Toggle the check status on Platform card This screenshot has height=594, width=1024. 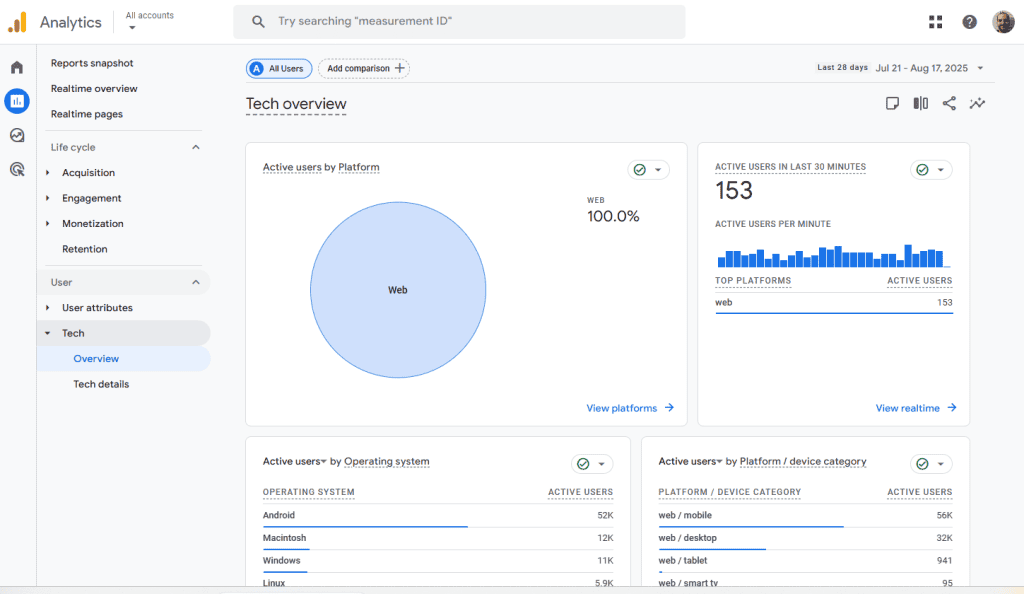point(648,170)
